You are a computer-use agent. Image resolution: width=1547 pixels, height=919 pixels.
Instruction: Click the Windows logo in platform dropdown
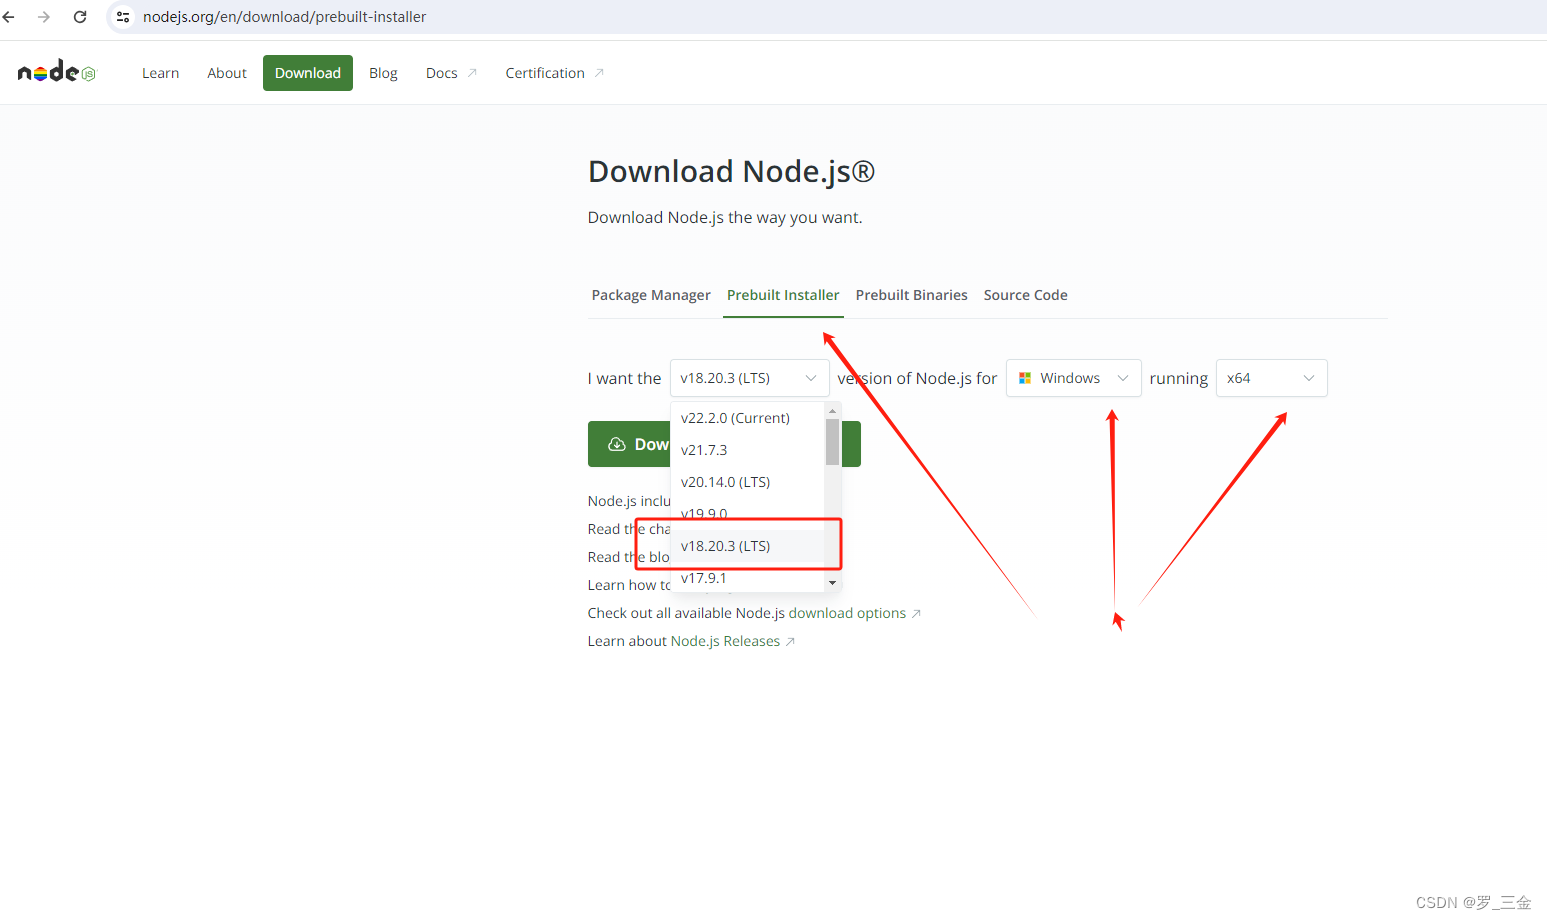click(1024, 378)
